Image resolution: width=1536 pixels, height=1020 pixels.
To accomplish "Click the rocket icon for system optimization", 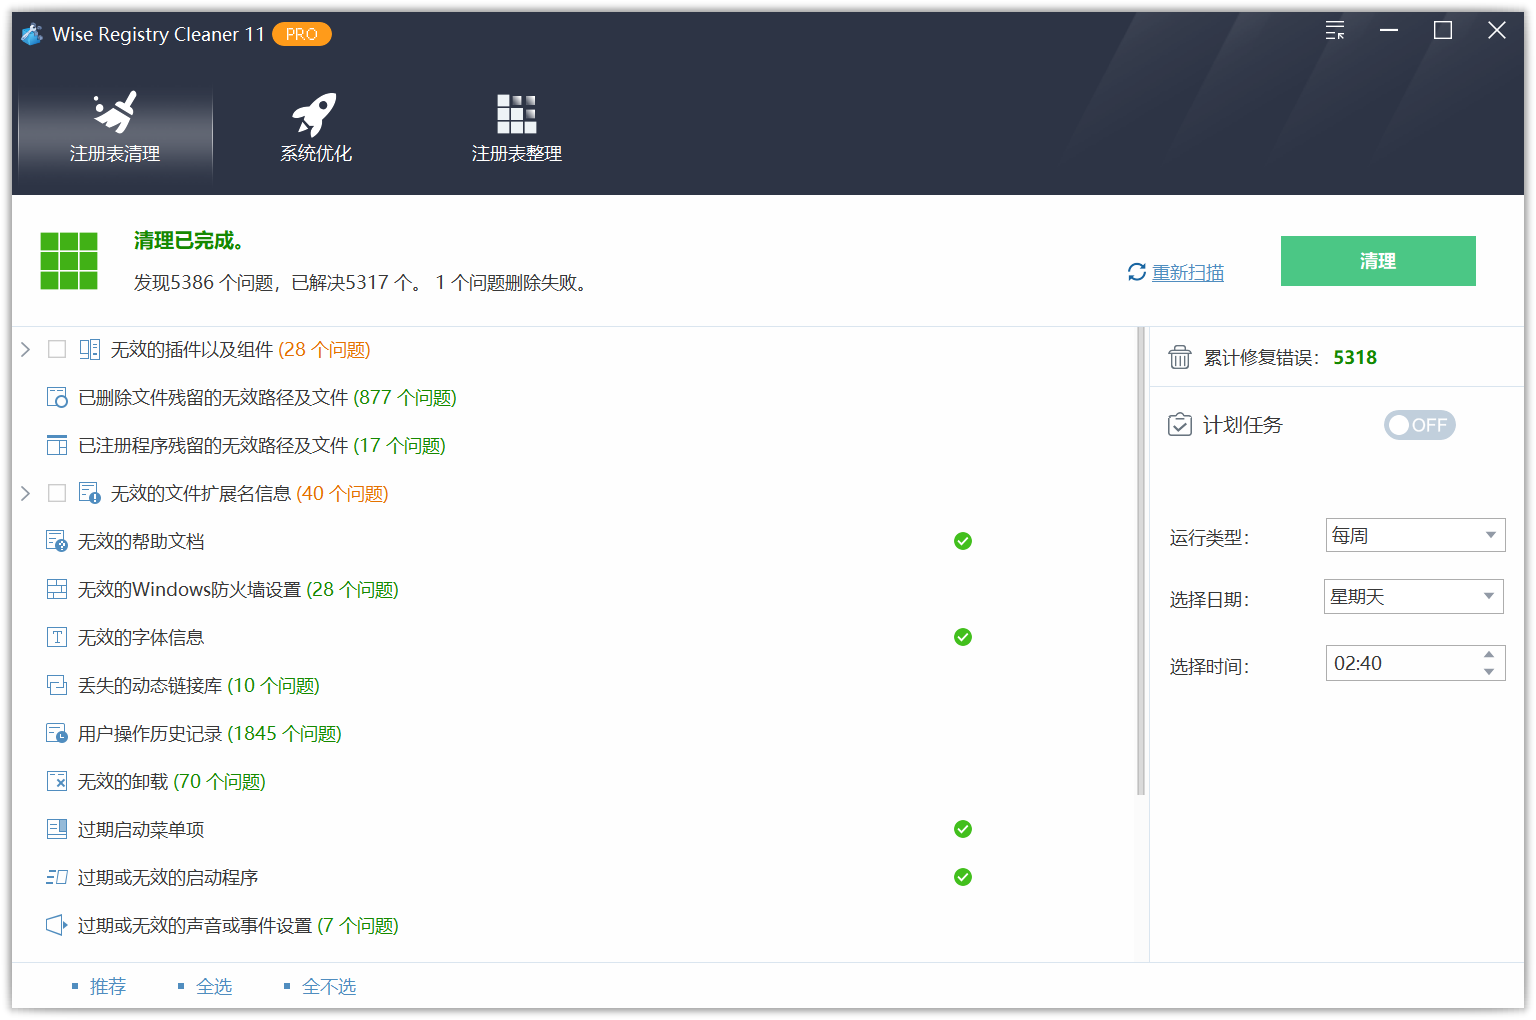I will tap(314, 114).
